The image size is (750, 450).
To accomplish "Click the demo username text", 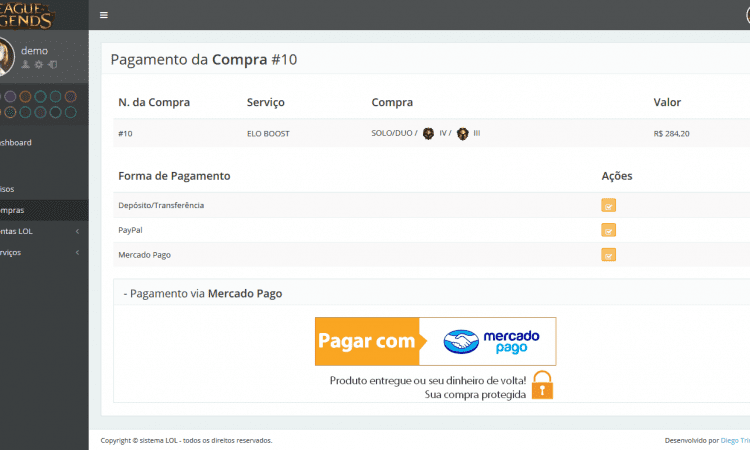I will tap(34, 51).
